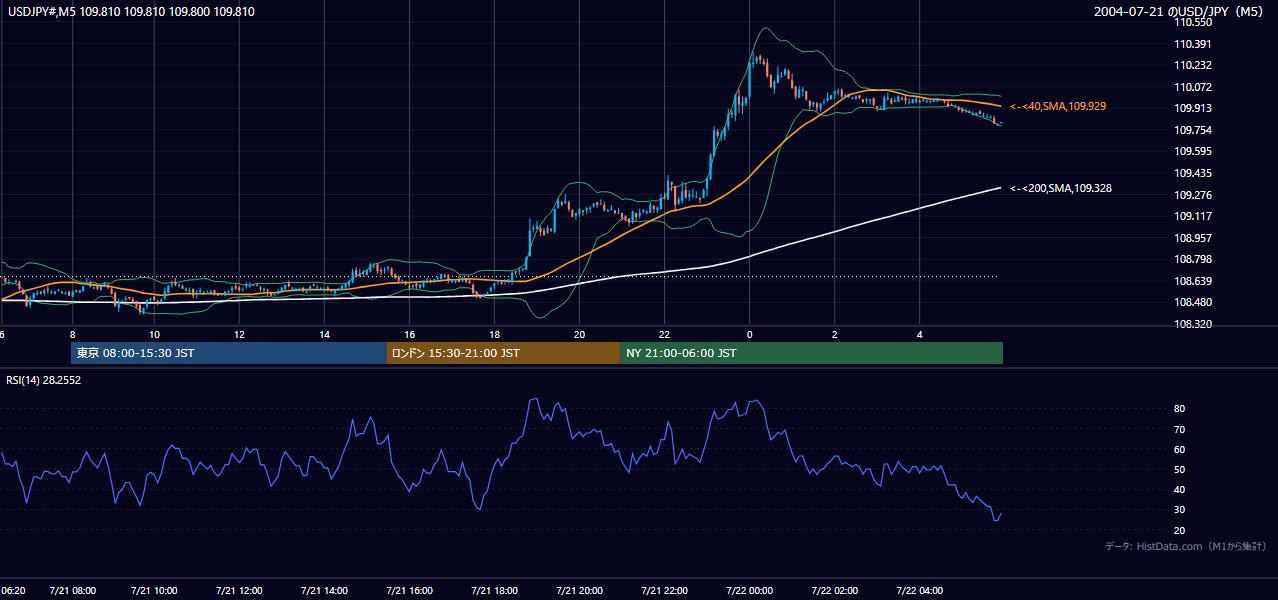
Task: Click the 7/21 20:00 time axis label
Action: click(579, 591)
